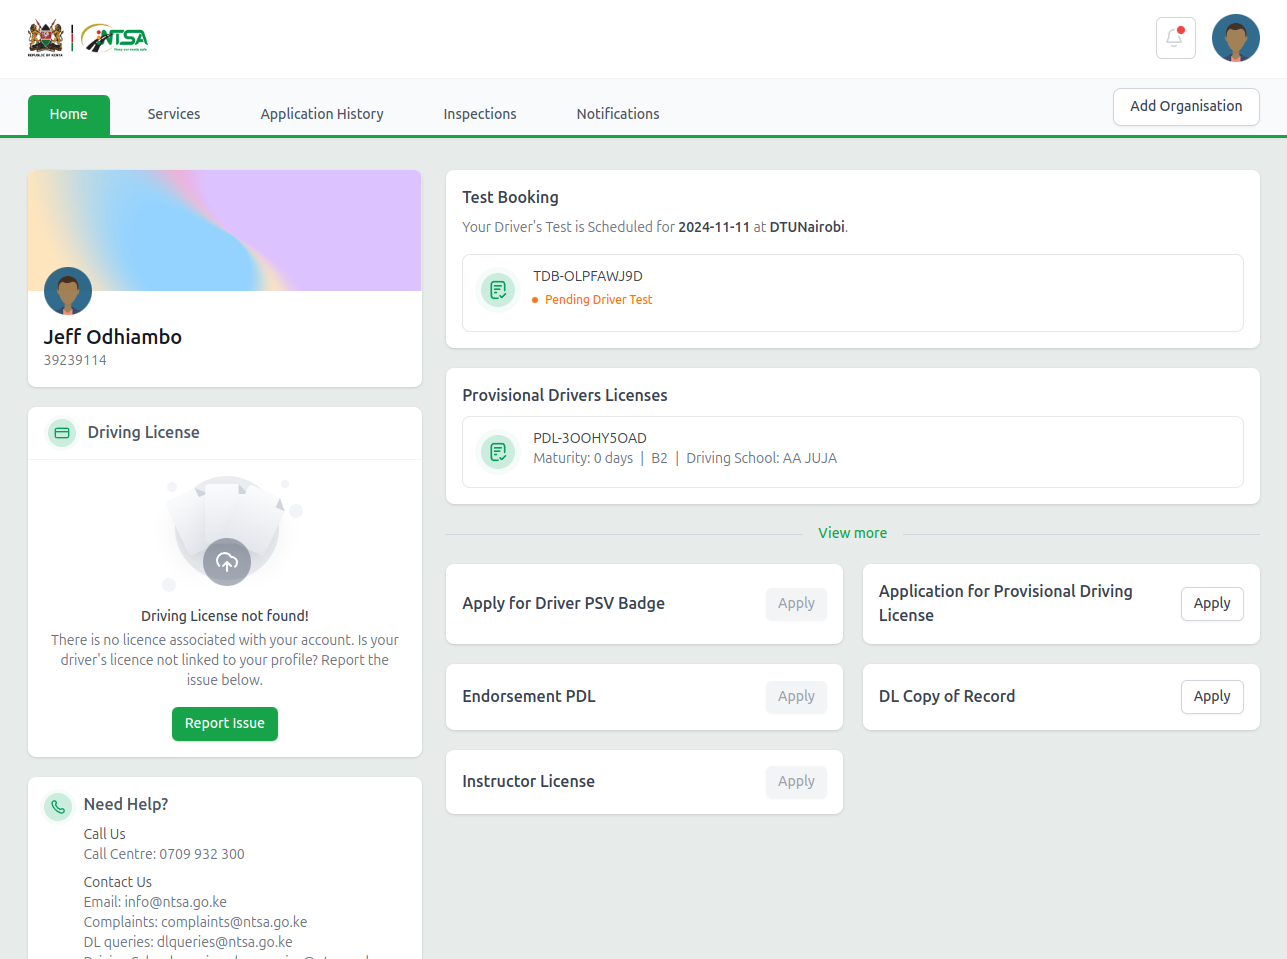
Task: Click the Republic of Kenya coat of arms
Action: (45, 38)
